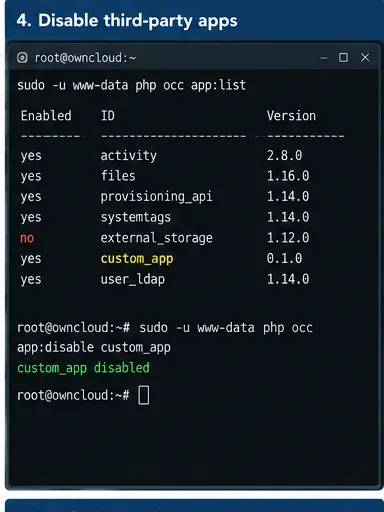Select the 'provisioning_api' app ID

point(156,197)
